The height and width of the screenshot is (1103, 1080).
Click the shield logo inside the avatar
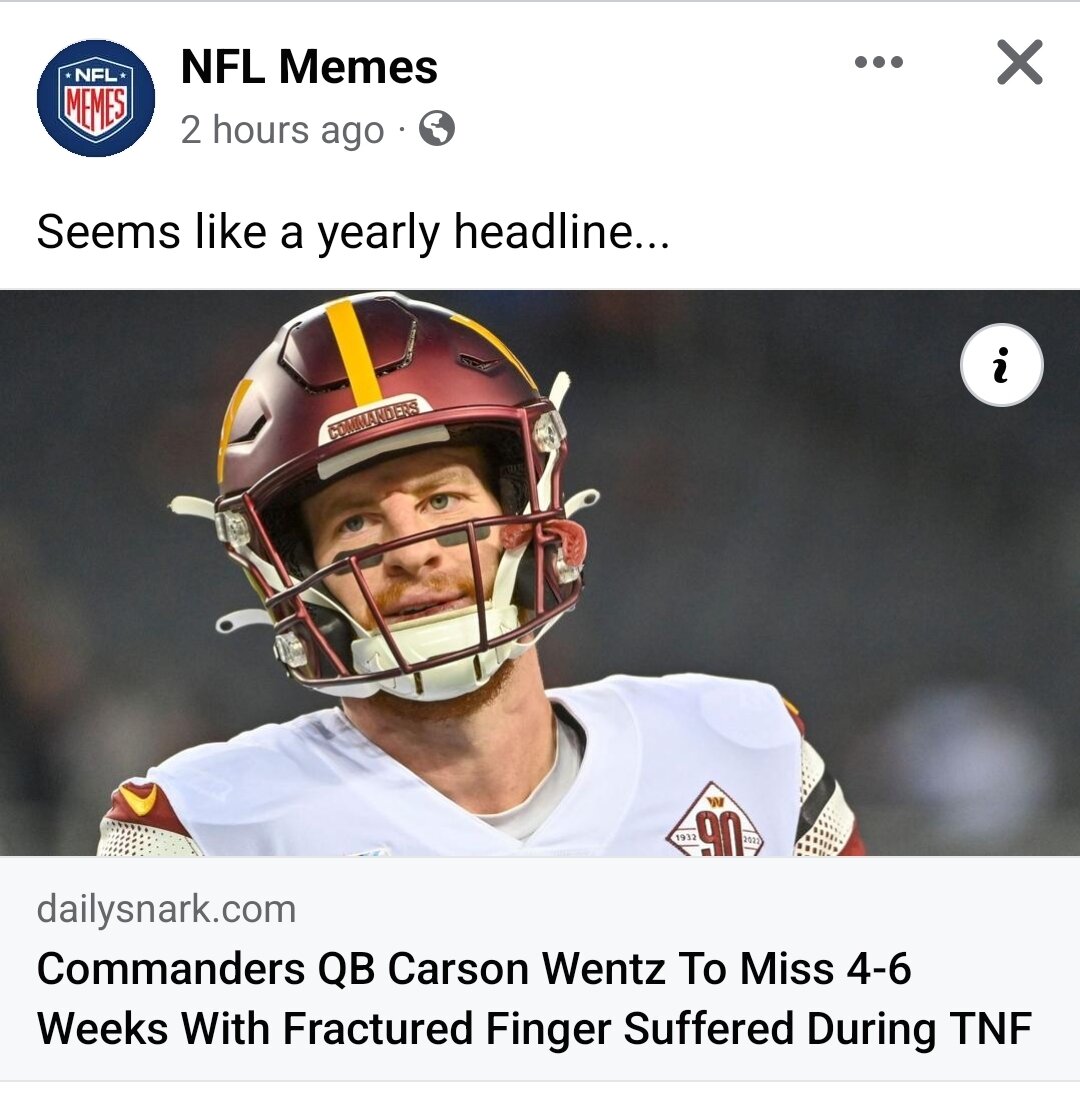96,98
